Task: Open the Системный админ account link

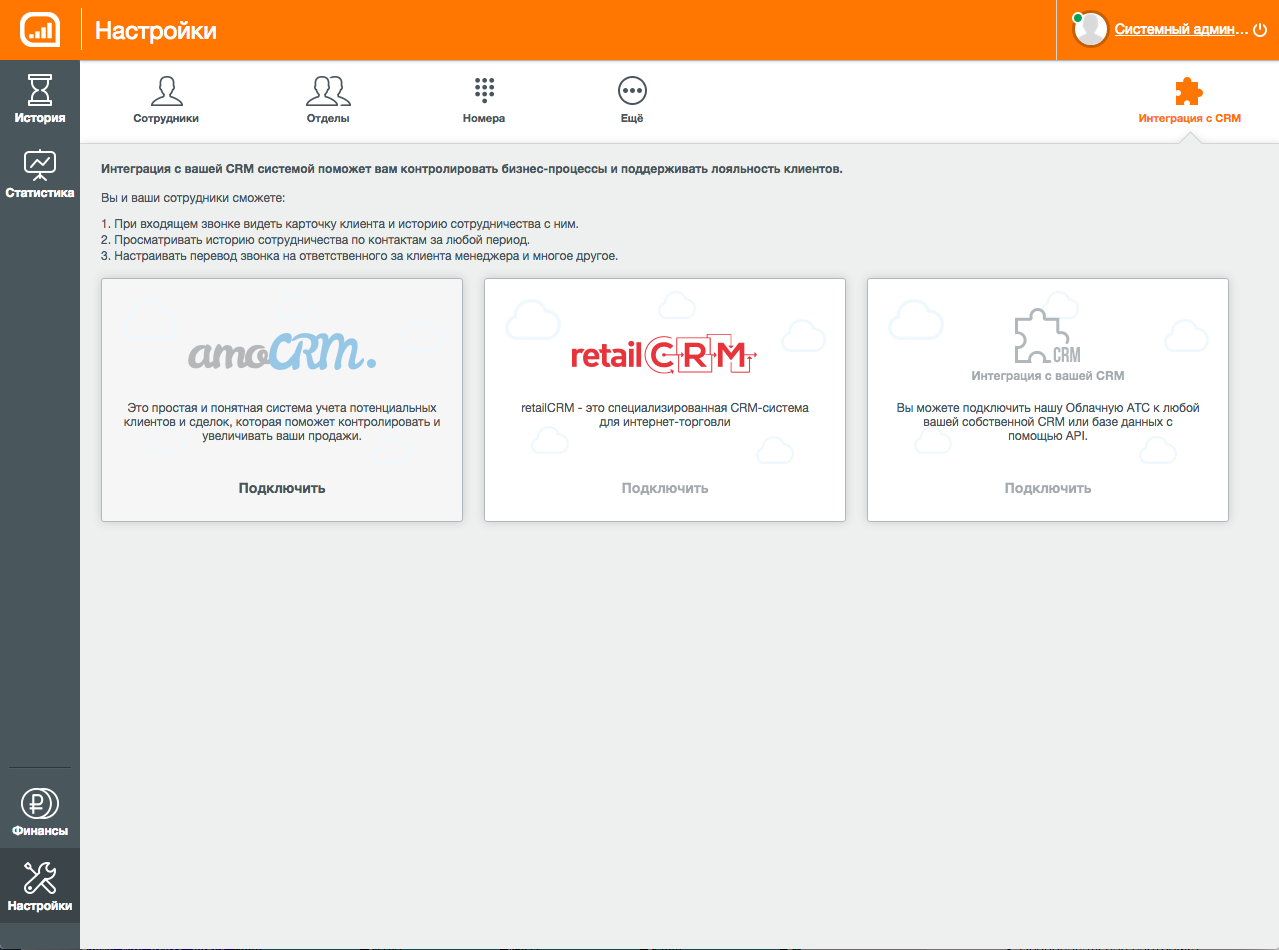Action: pos(1182,30)
